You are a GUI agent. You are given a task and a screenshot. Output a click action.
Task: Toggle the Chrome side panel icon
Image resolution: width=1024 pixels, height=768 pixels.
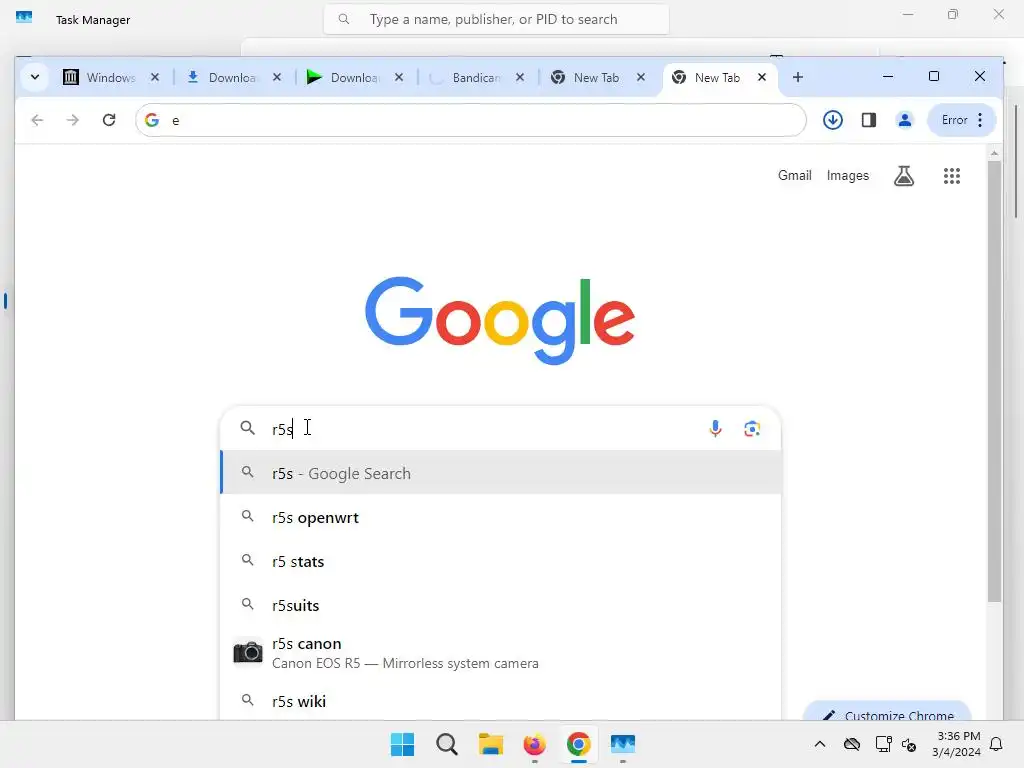(869, 120)
